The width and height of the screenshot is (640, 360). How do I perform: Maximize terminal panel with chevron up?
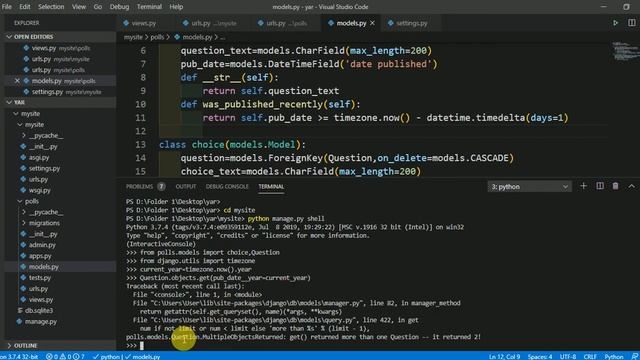point(631,186)
